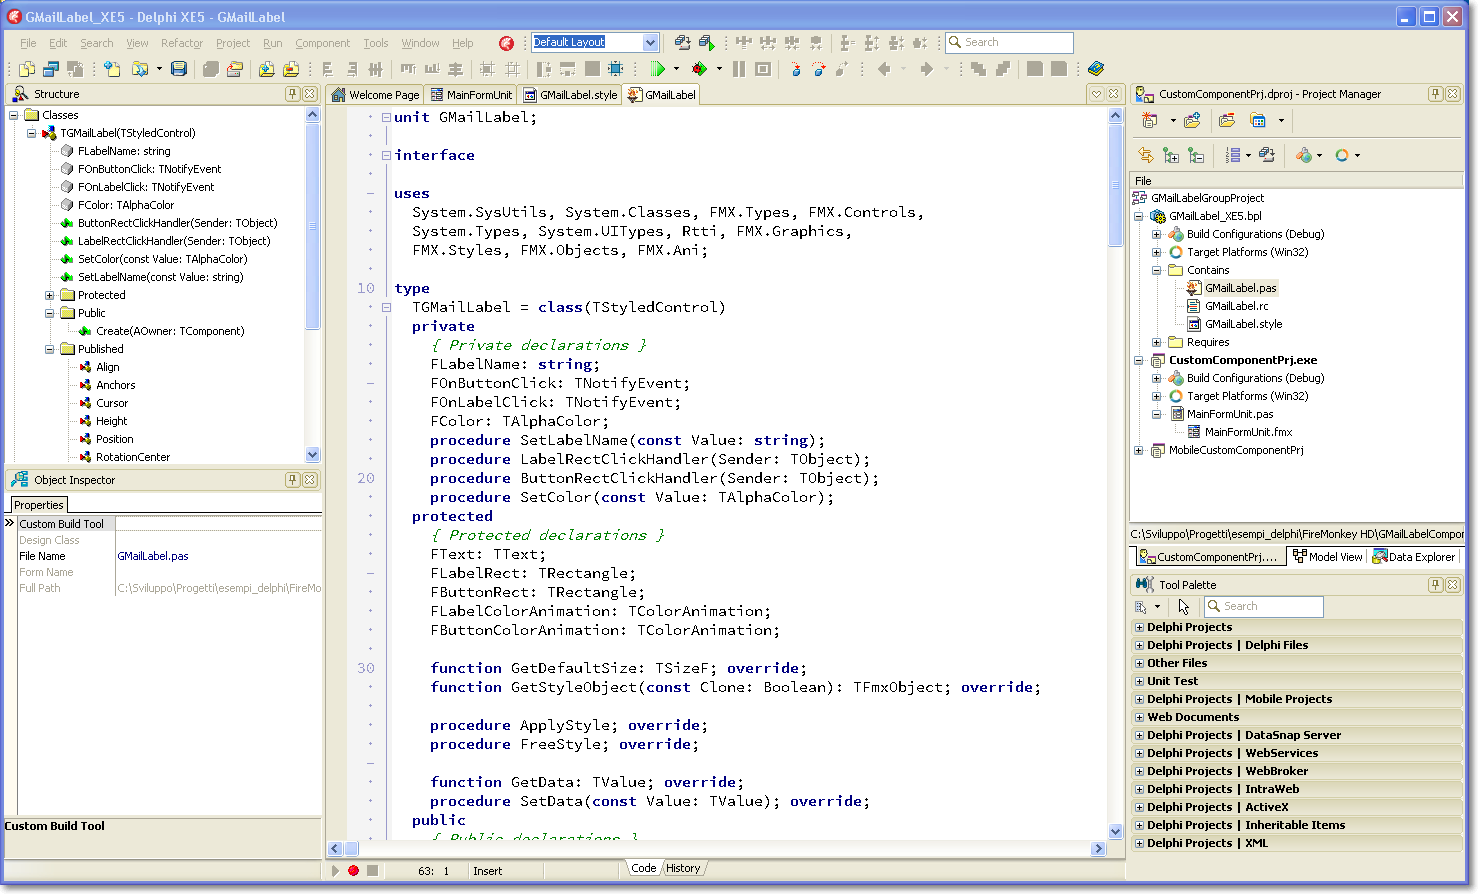Expand the Protected folder in Structure tree
The image size is (1478, 894).
[x=50, y=295]
